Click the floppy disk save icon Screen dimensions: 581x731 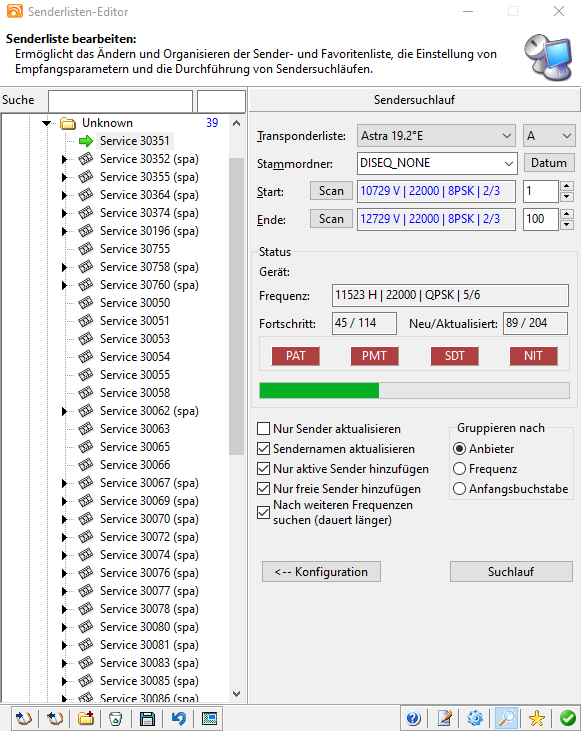pyautogui.click(x=147, y=718)
